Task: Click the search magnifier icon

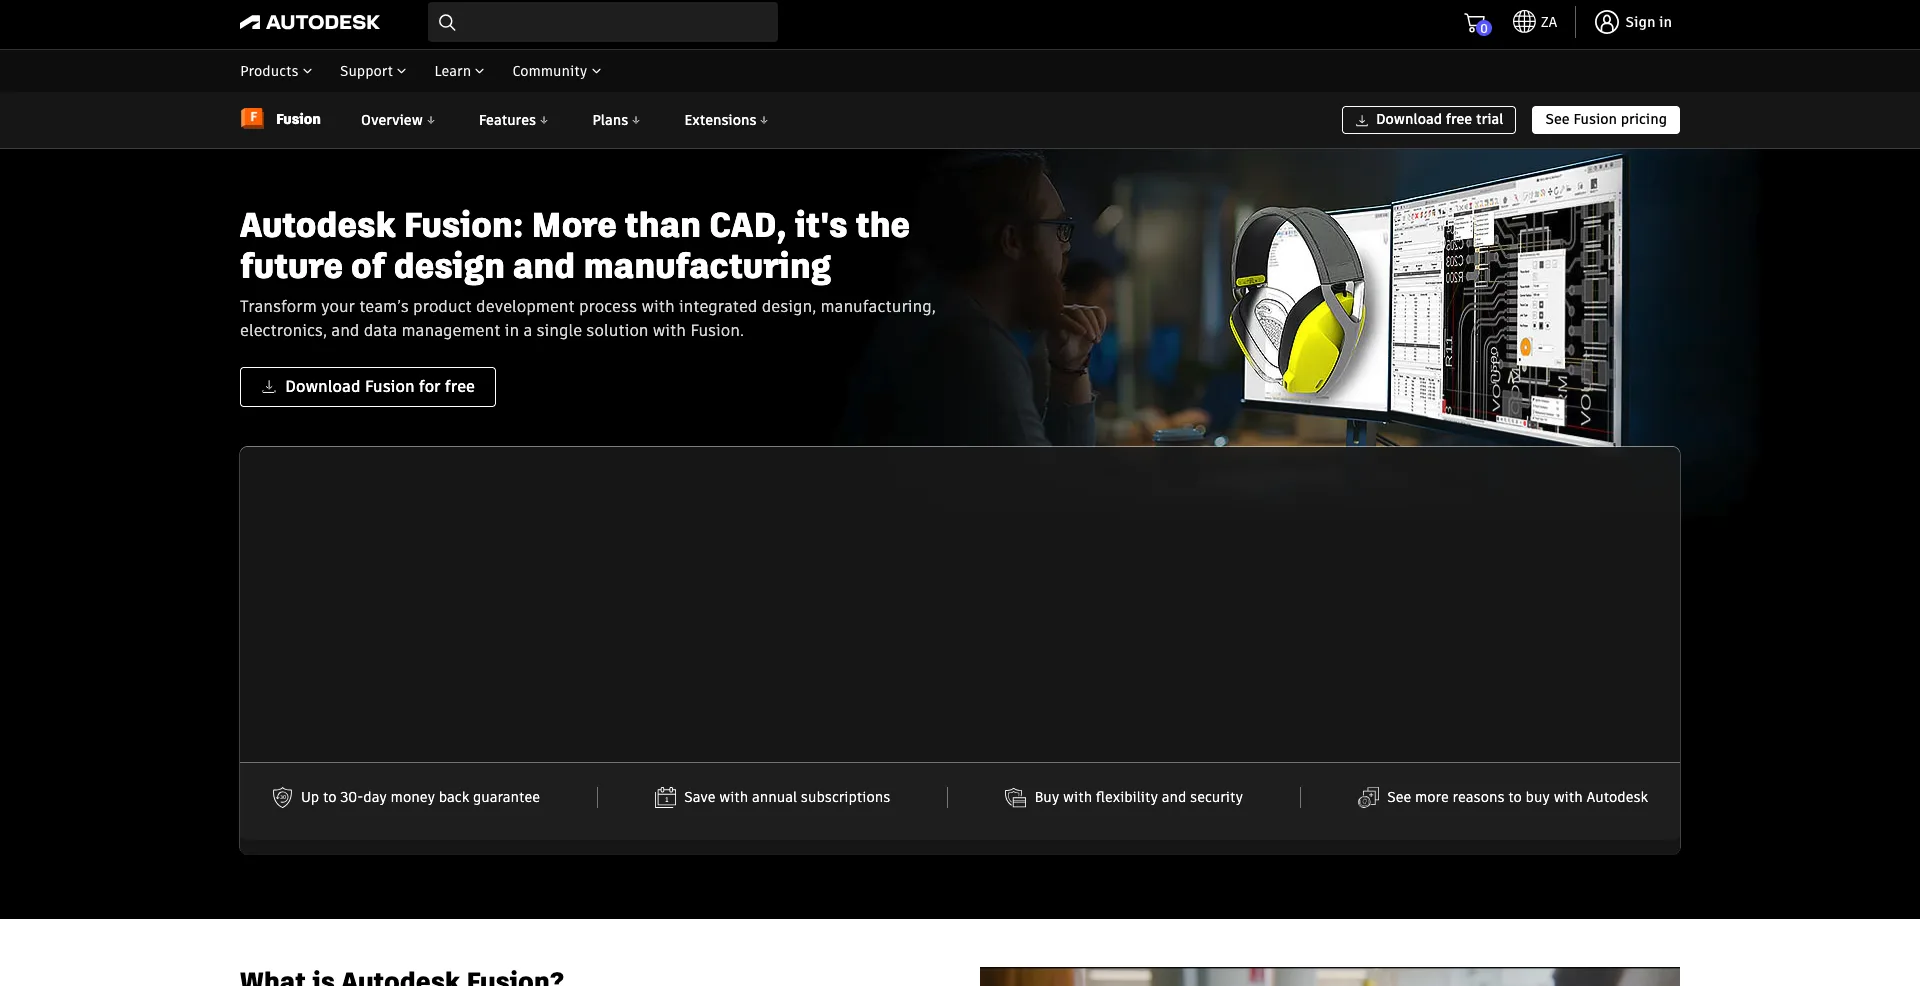Action: tap(447, 22)
